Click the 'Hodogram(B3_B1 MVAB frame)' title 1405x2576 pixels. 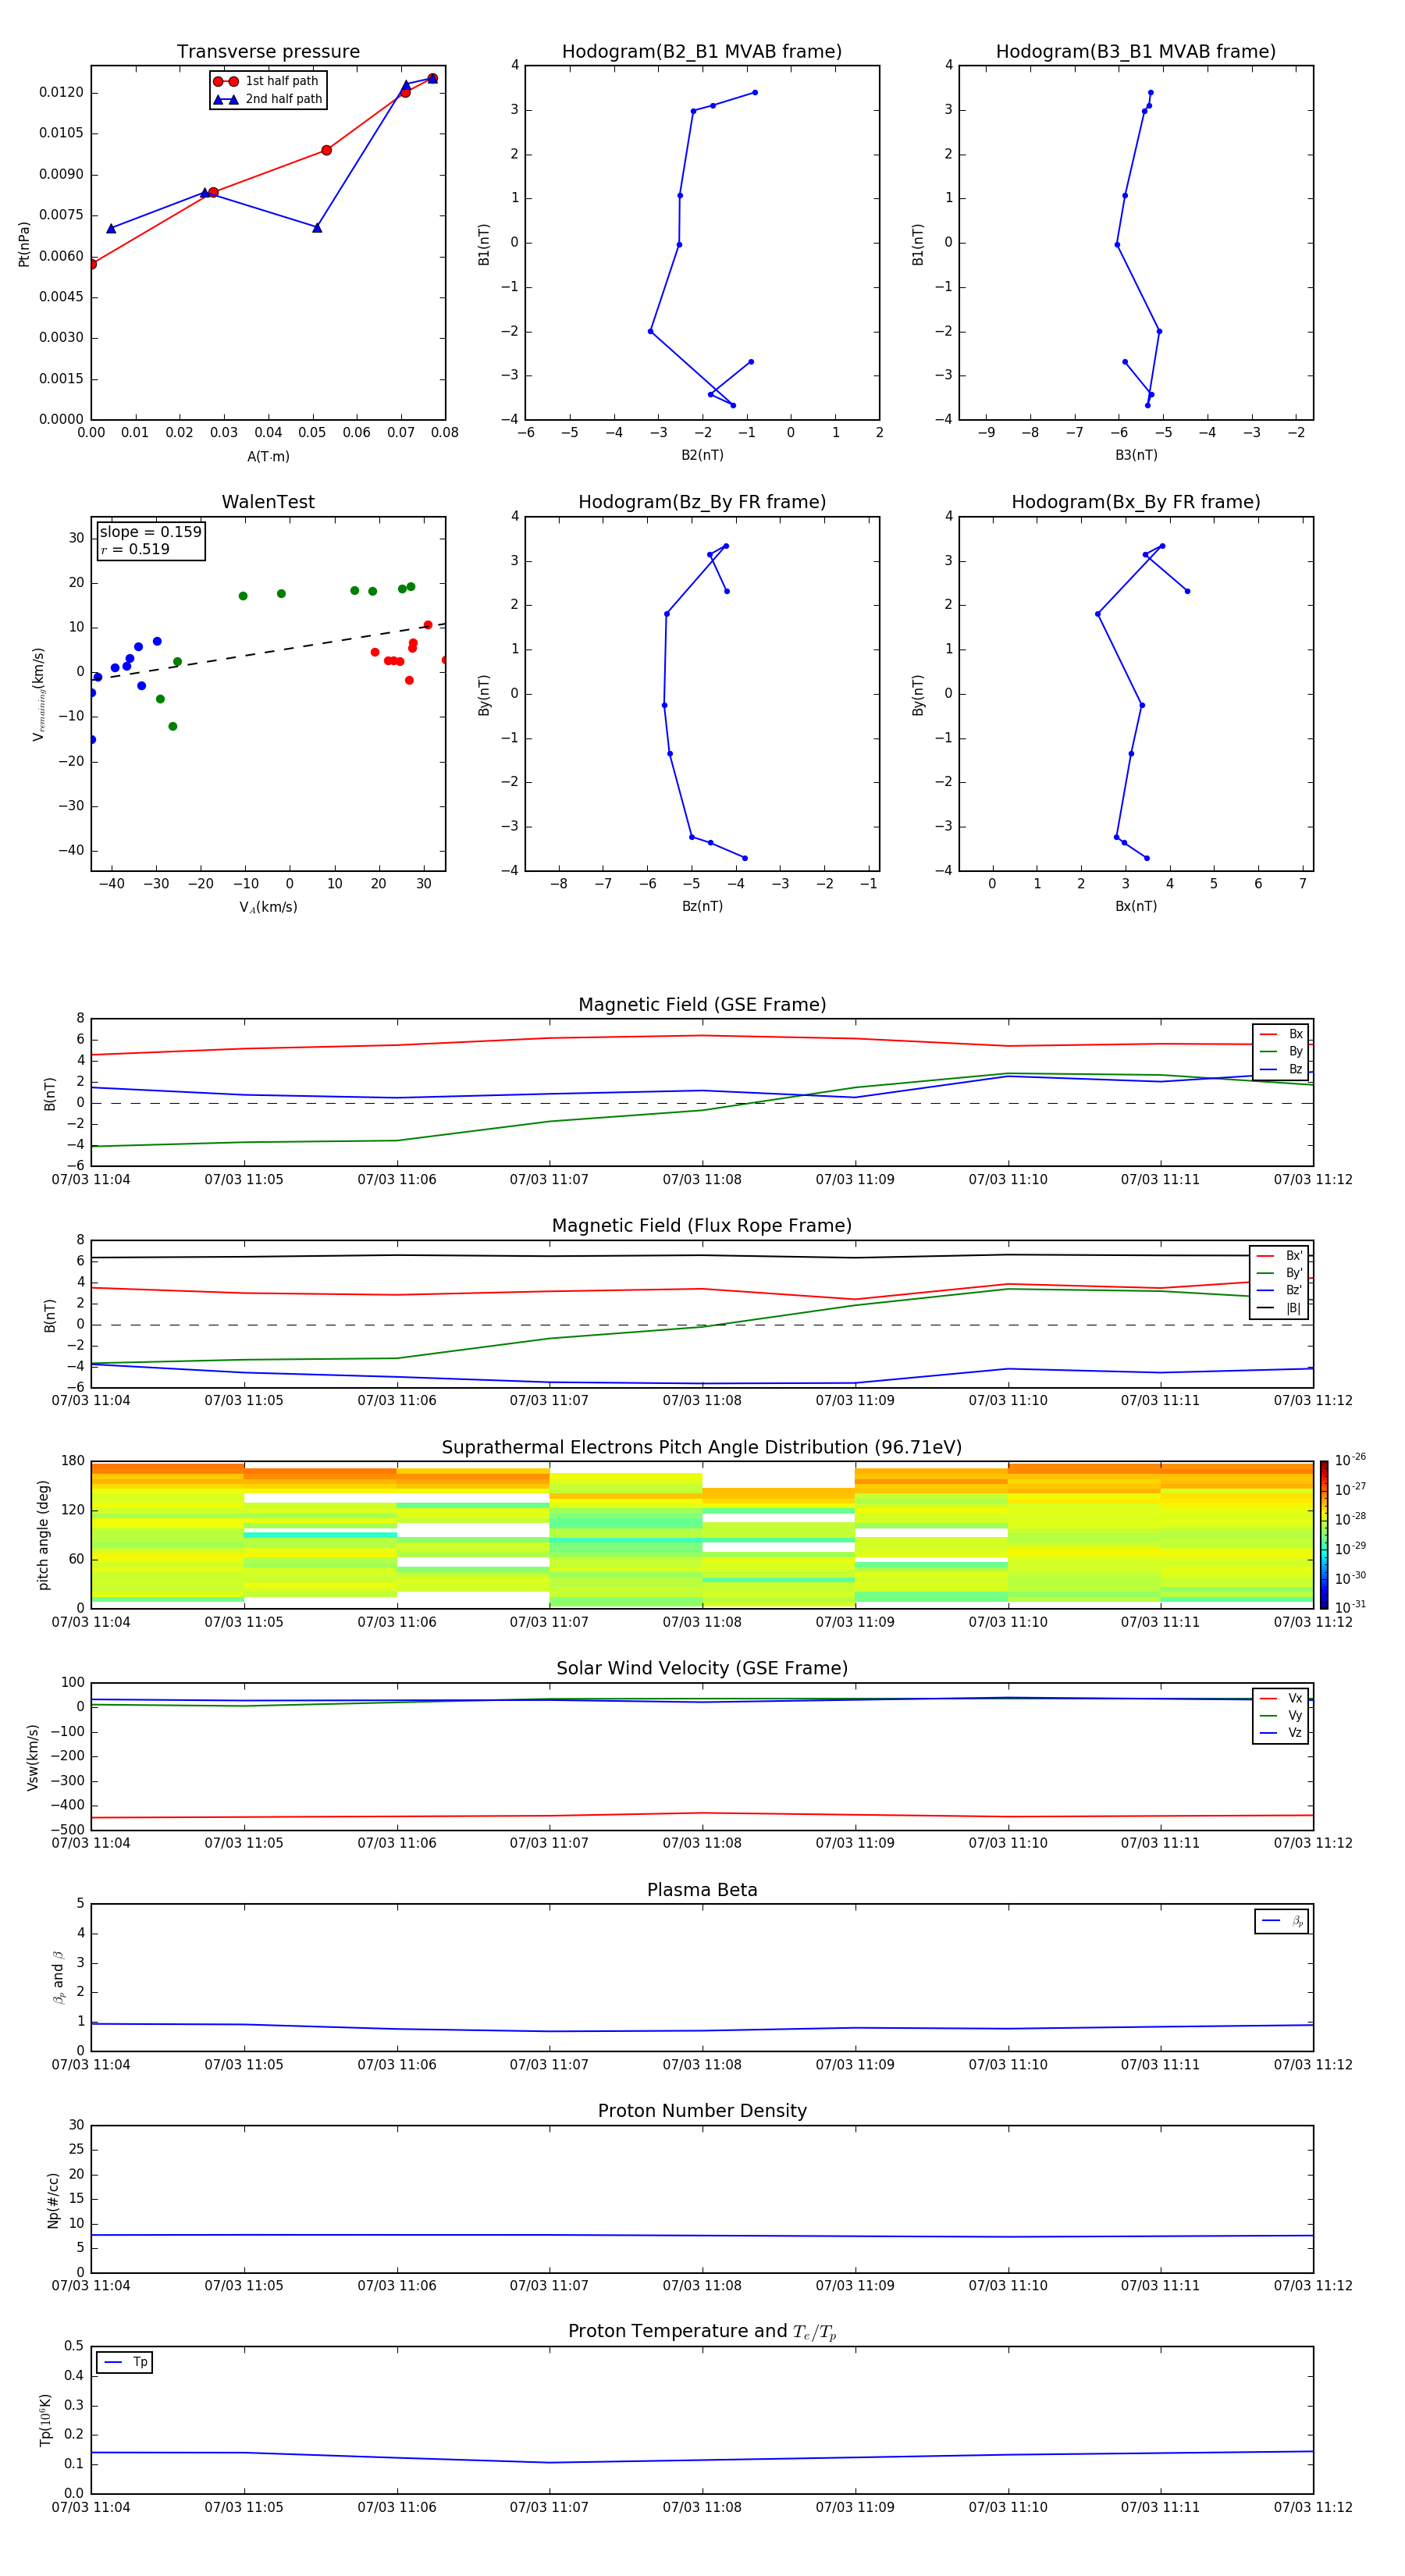[x=1136, y=52]
